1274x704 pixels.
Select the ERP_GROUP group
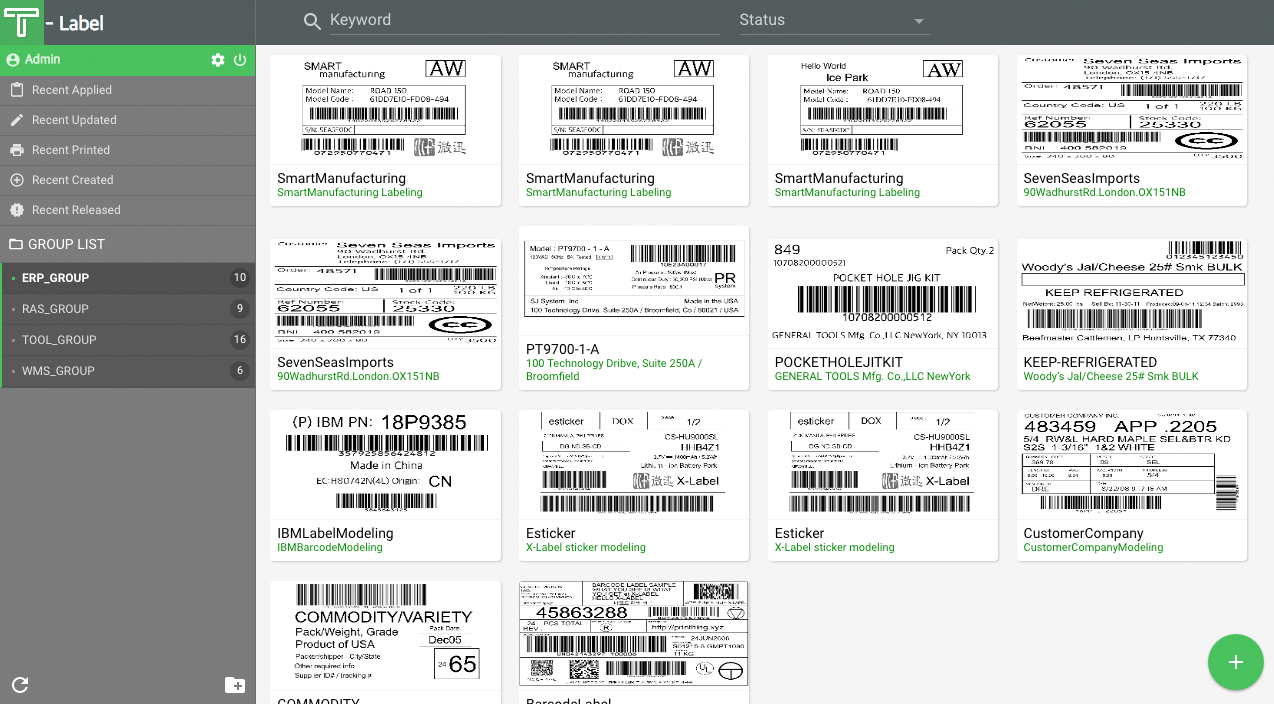click(x=128, y=278)
